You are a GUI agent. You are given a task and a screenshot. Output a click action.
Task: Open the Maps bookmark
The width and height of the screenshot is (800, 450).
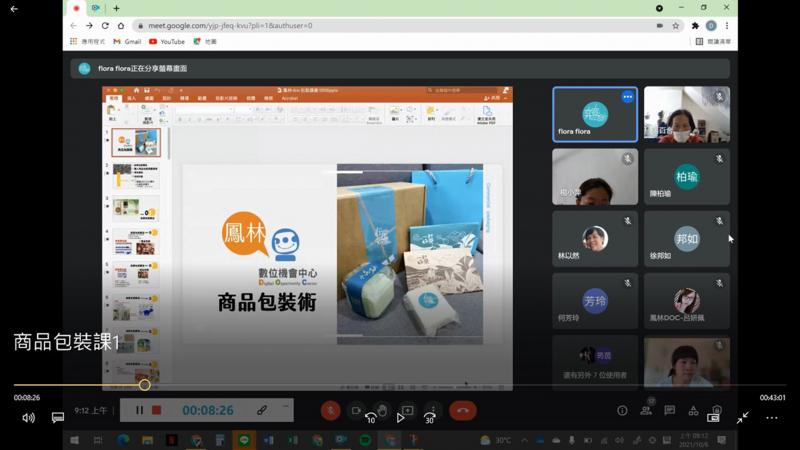click(x=205, y=41)
